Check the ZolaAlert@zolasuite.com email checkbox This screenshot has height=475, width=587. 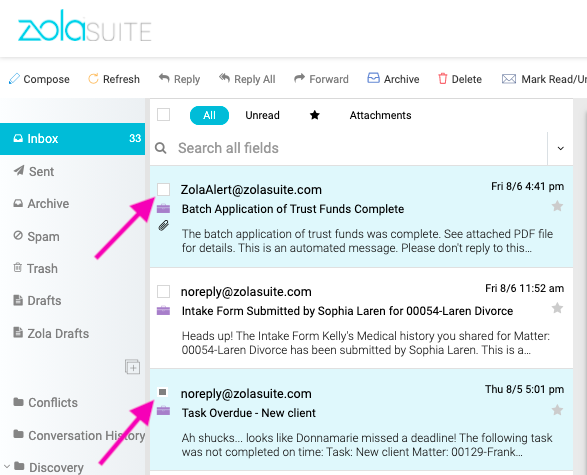[x=163, y=189]
